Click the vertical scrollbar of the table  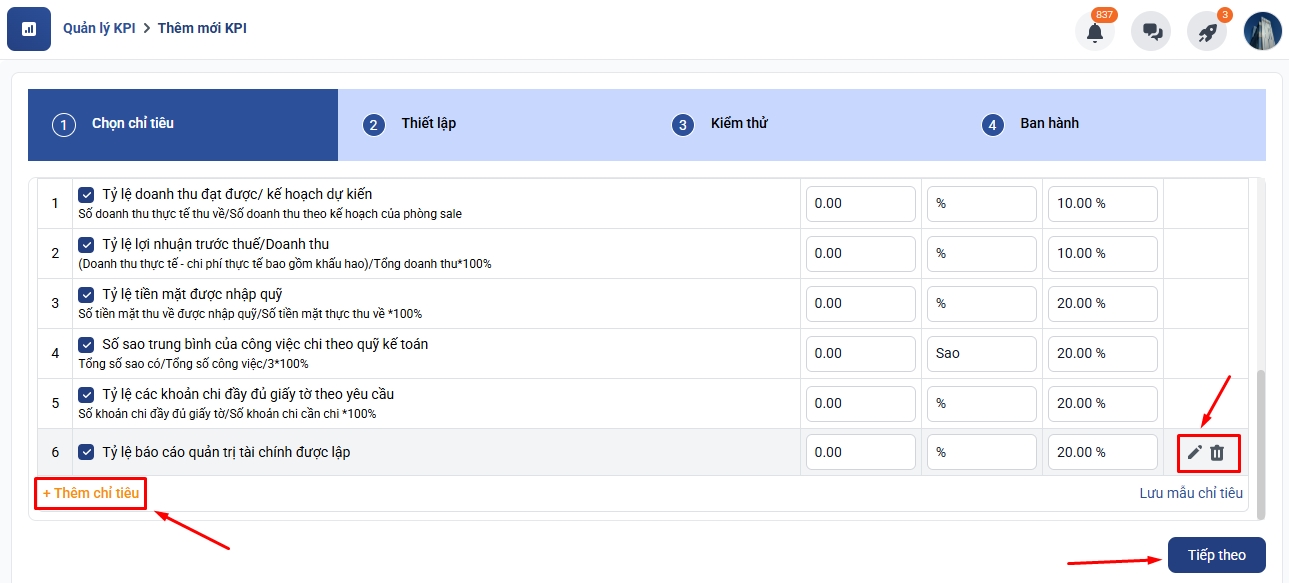[x=1261, y=440]
